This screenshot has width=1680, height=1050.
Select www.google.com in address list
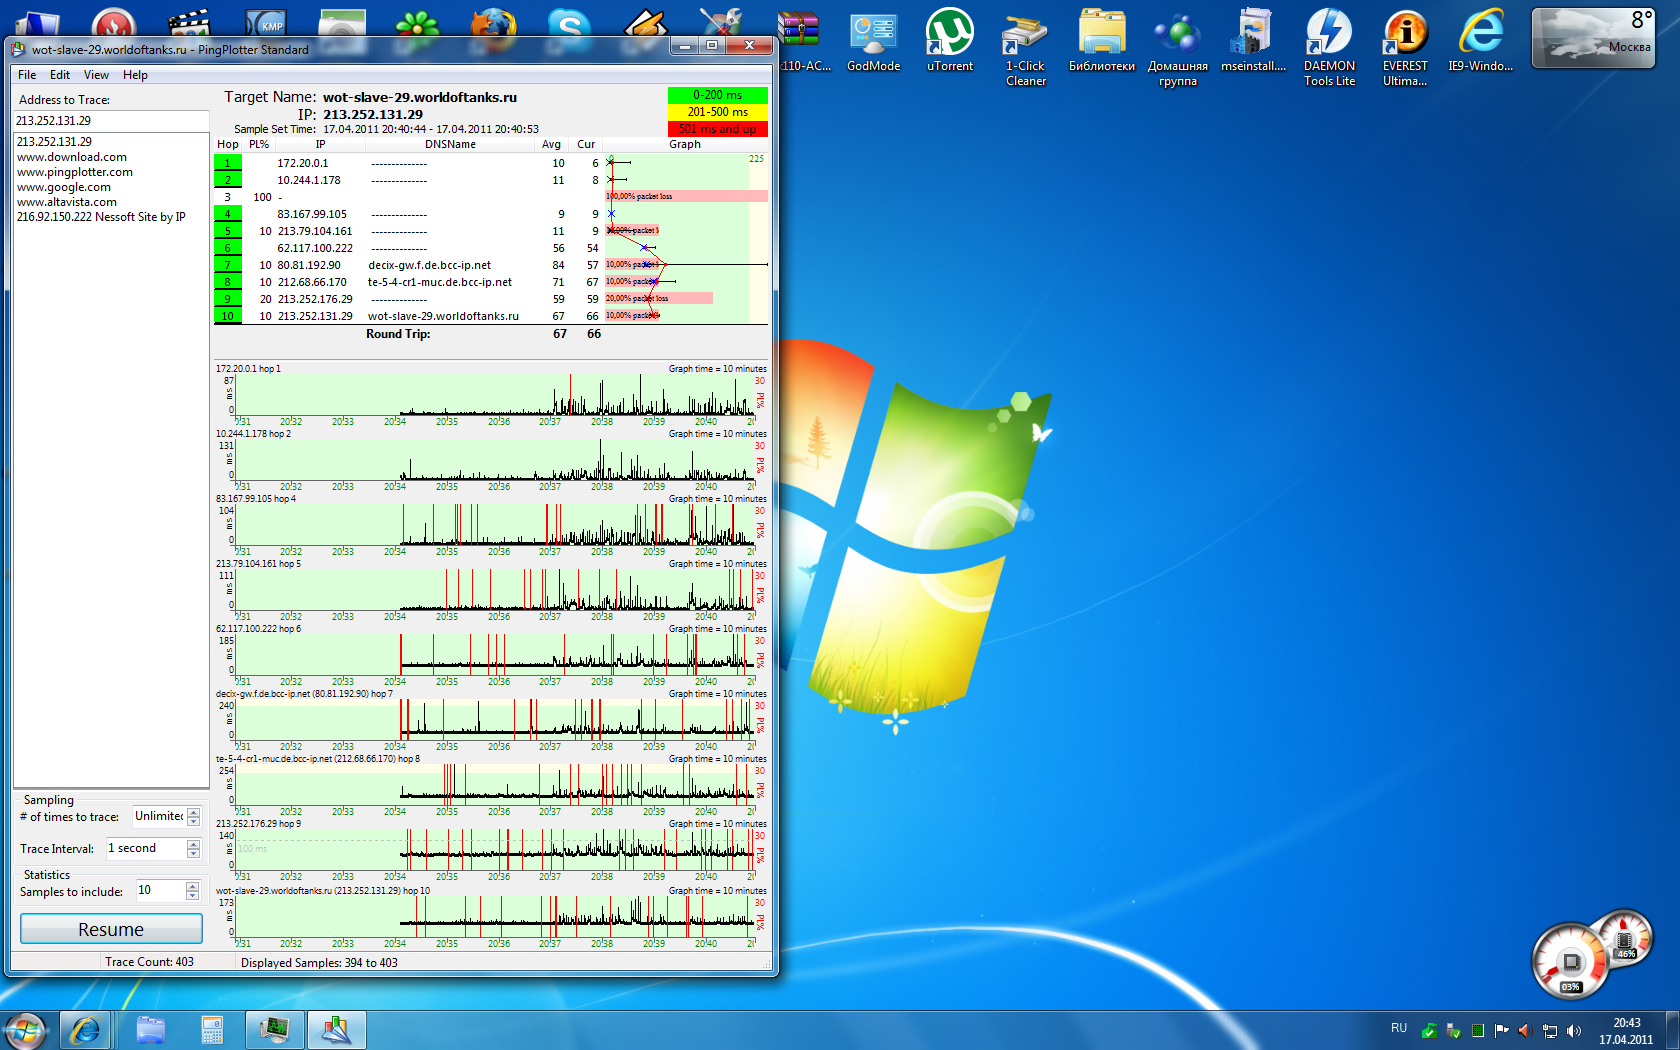point(64,187)
